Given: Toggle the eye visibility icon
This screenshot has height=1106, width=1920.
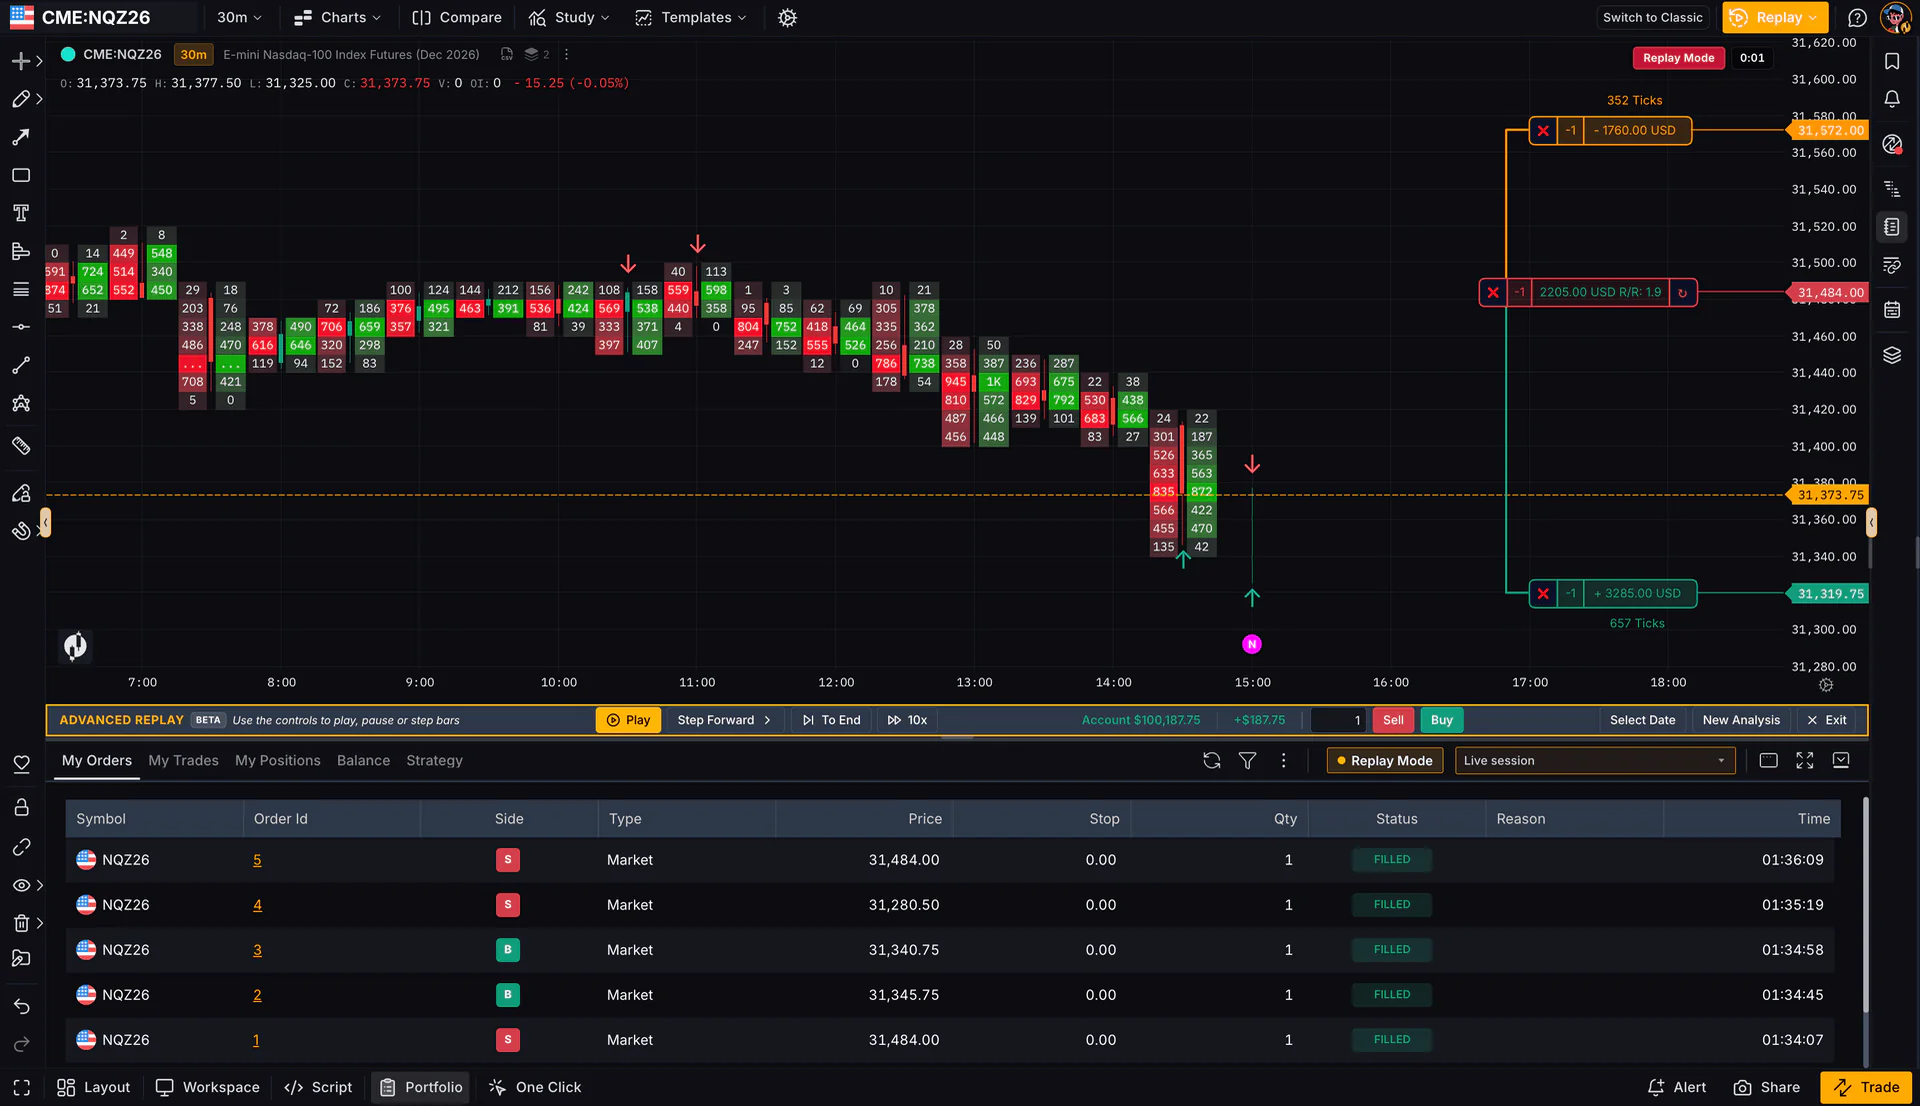Looking at the screenshot, I should pyautogui.click(x=21, y=885).
